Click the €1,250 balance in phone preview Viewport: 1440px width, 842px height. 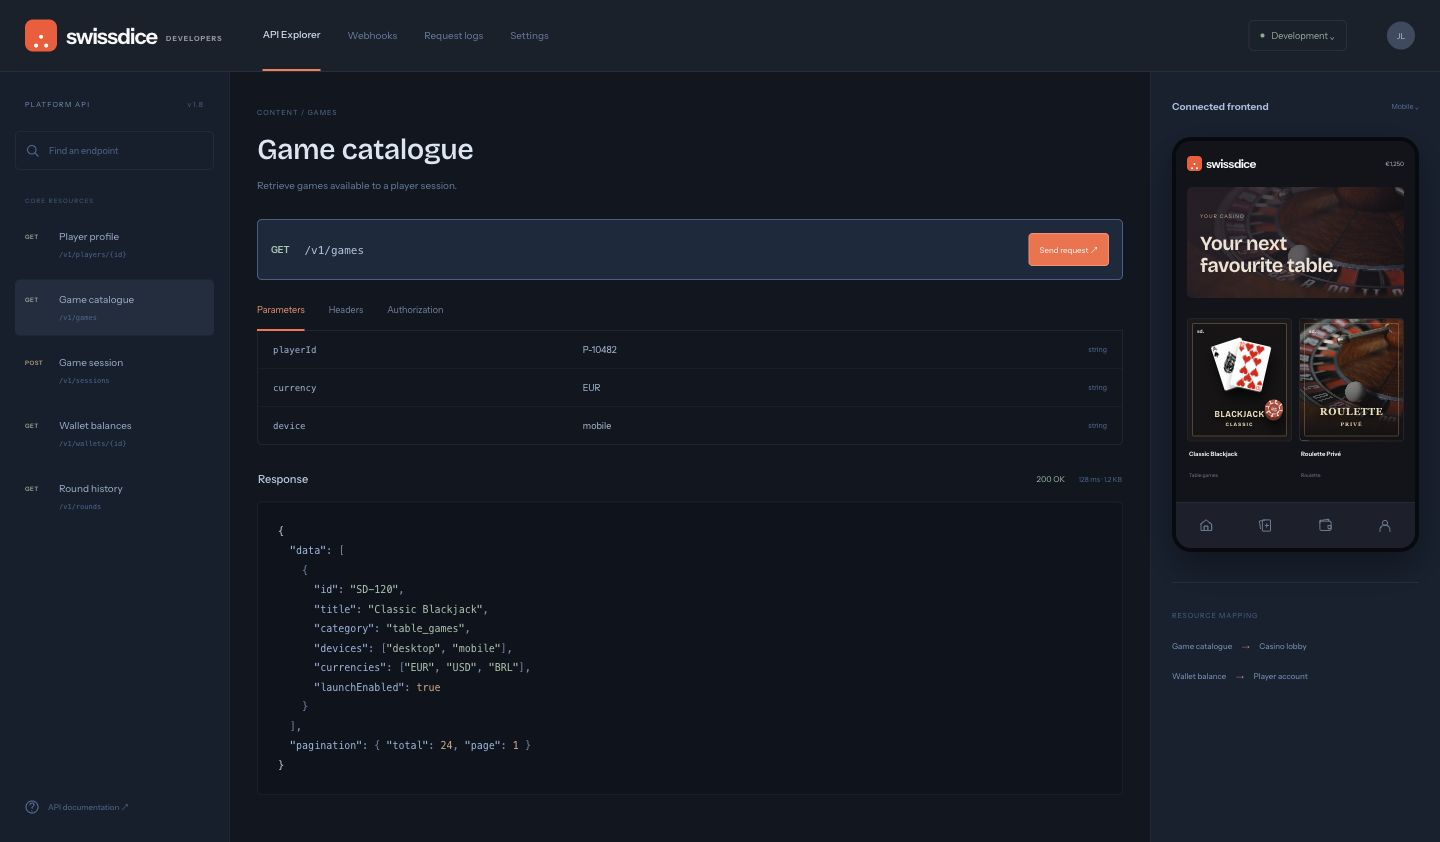pyautogui.click(x=1394, y=164)
